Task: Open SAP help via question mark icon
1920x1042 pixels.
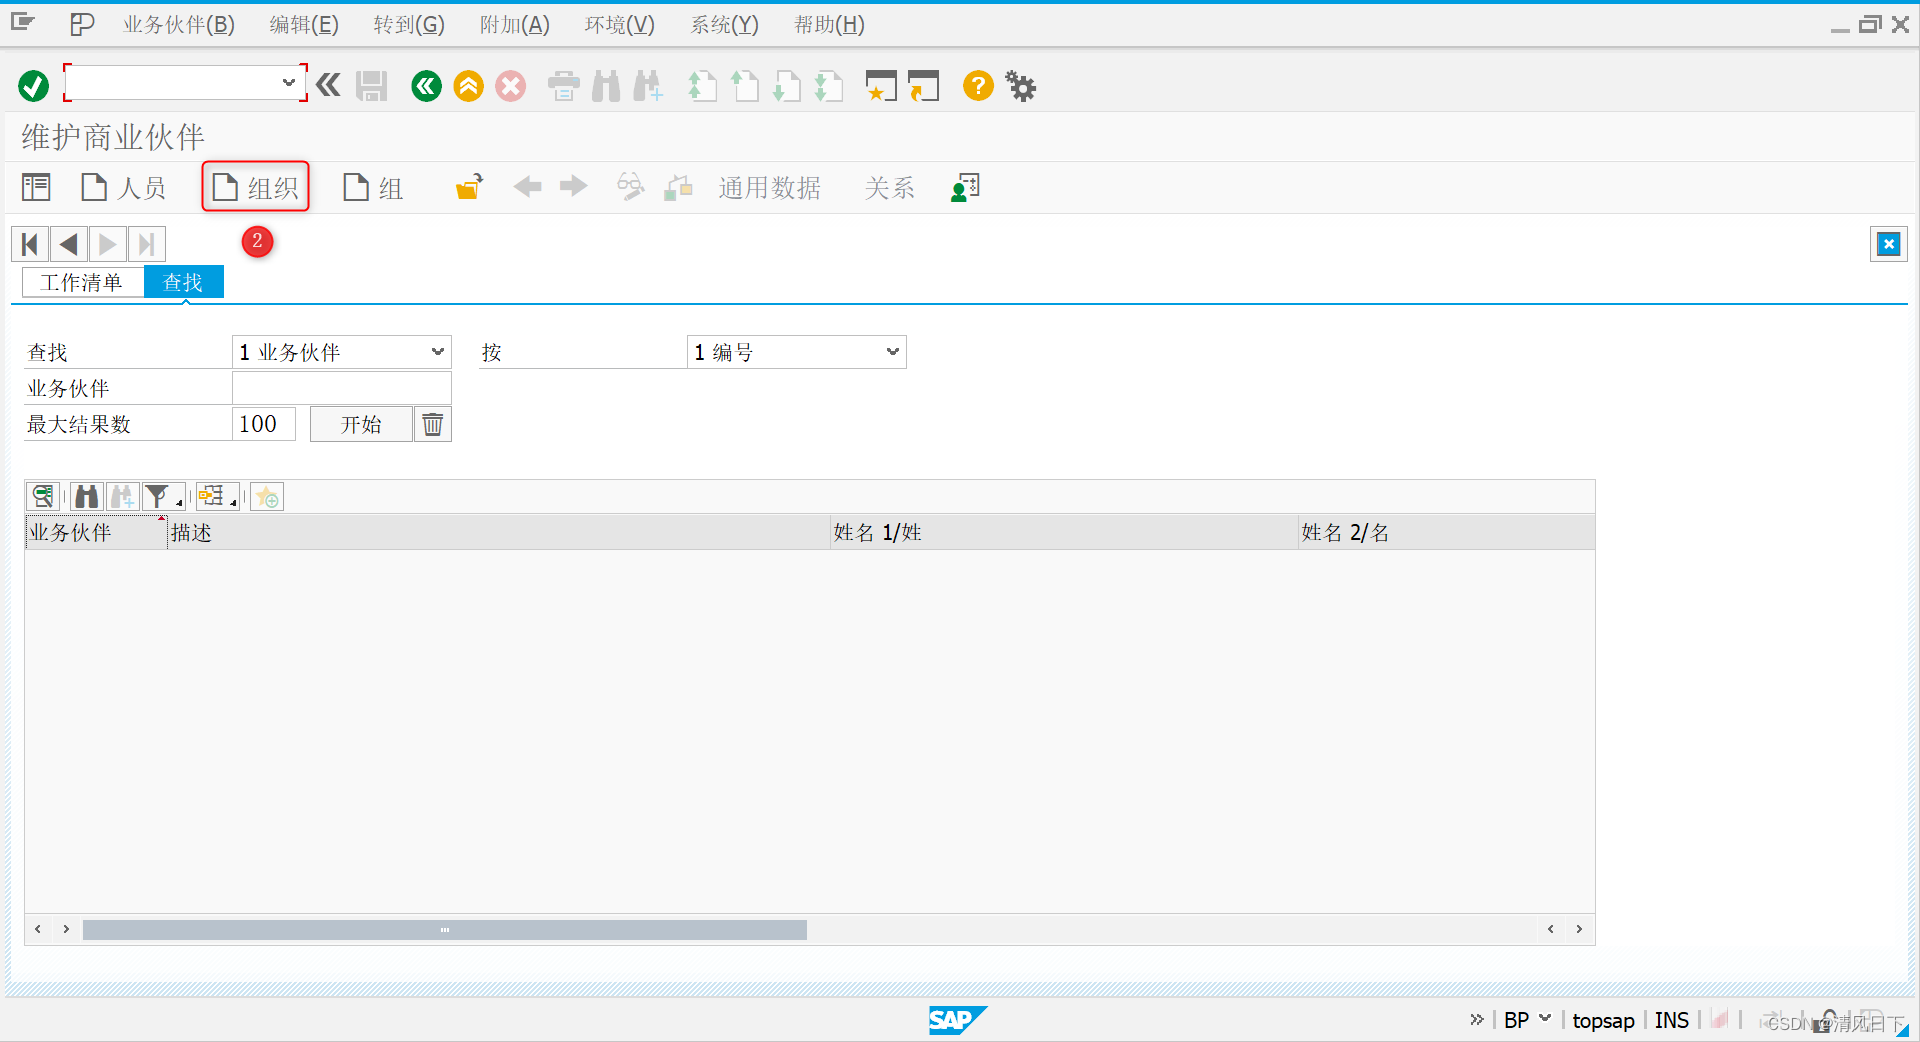Action: [977, 86]
